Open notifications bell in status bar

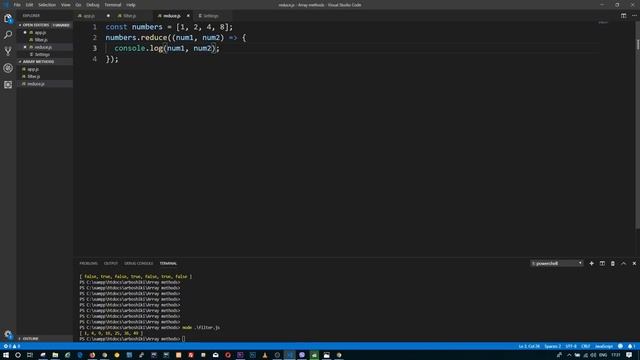click(631, 346)
